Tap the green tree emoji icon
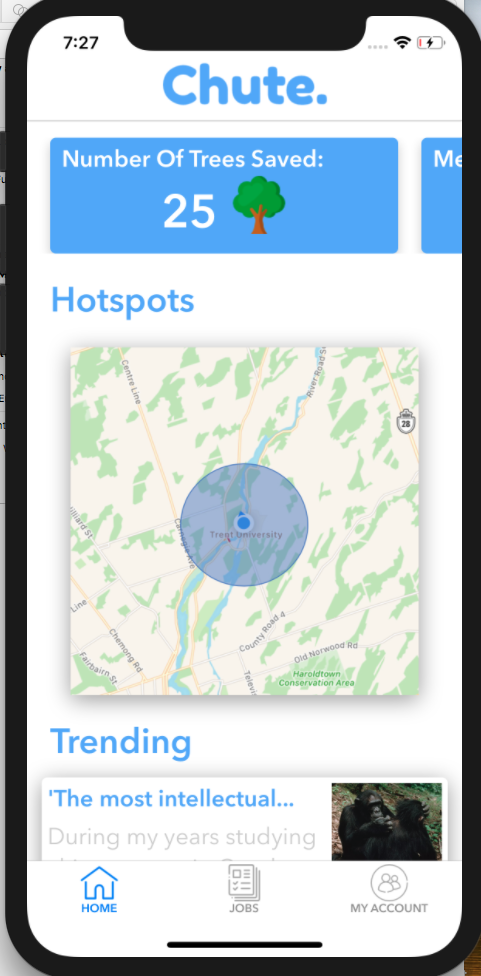 (x=259, y=205)
